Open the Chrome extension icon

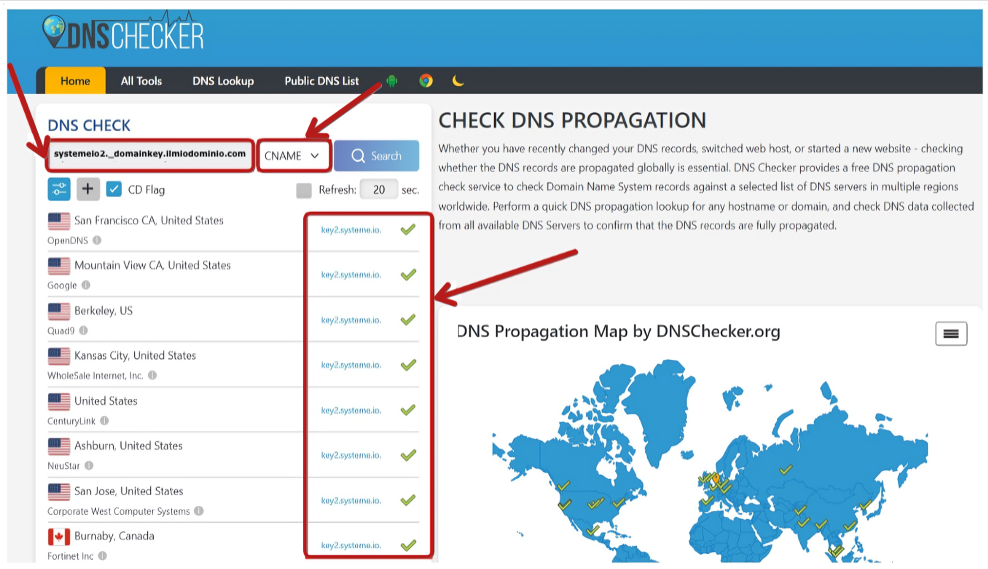click(426, 81)
